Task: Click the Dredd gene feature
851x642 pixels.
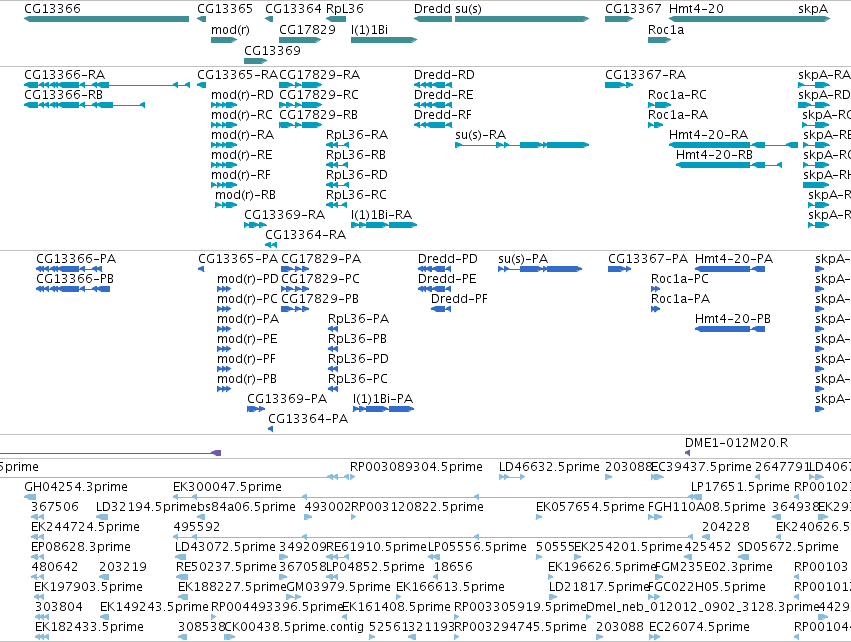Action: pos(433,19)
